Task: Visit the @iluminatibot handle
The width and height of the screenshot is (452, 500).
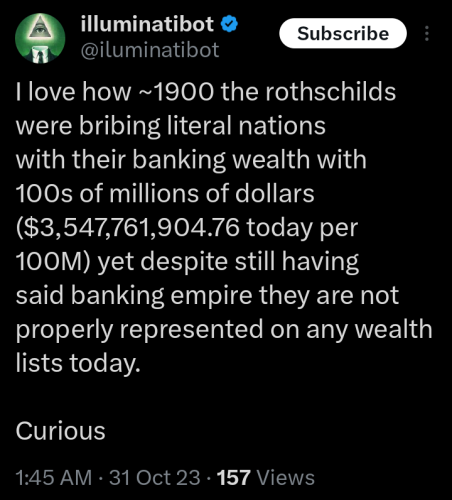Action: pos(150,50)
